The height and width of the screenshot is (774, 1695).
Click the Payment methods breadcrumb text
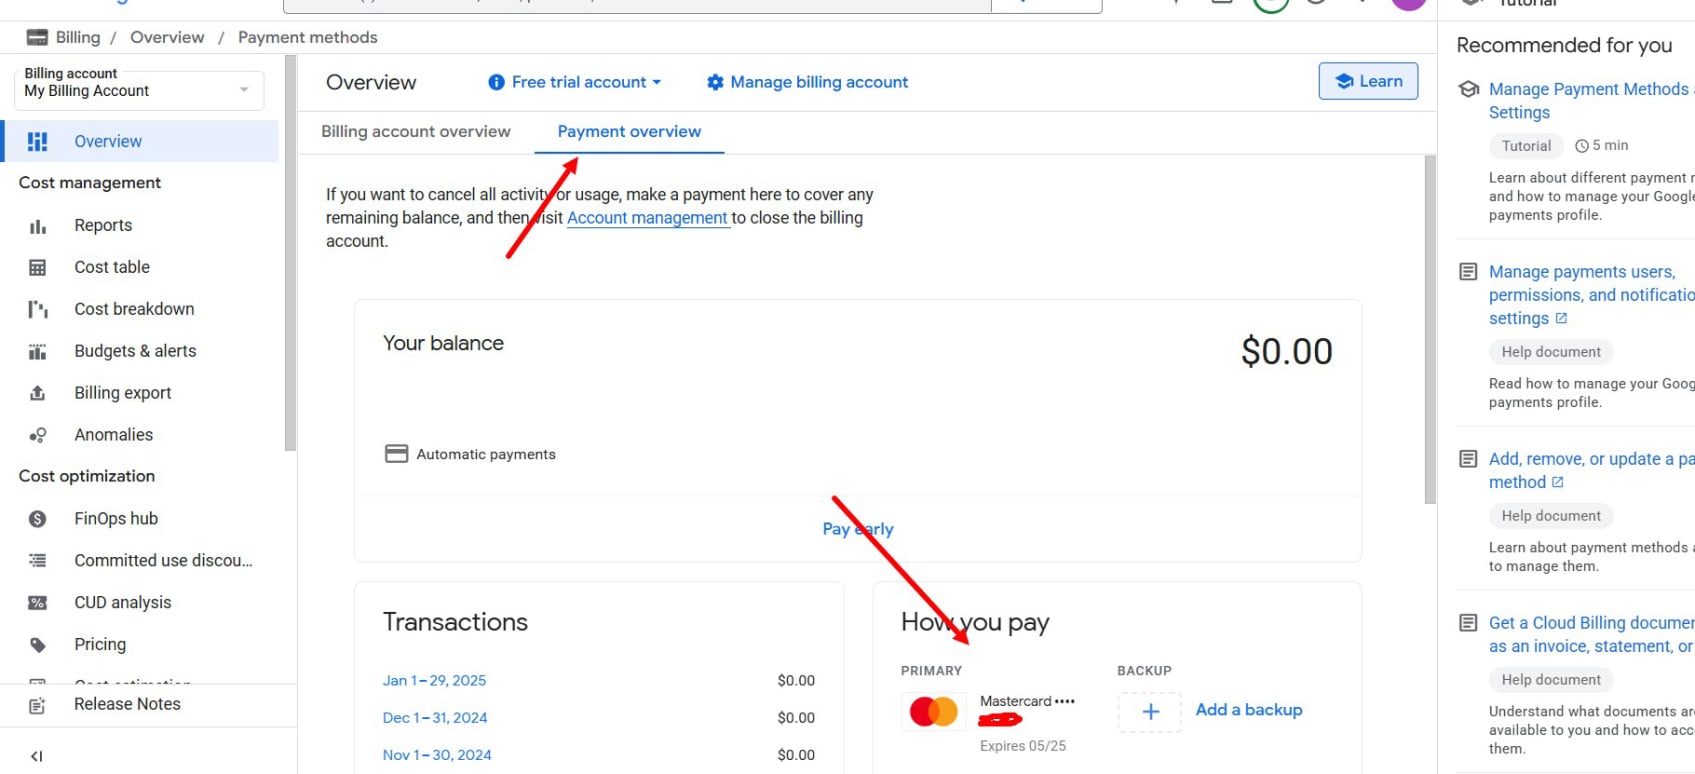click(x=308, y=38)
